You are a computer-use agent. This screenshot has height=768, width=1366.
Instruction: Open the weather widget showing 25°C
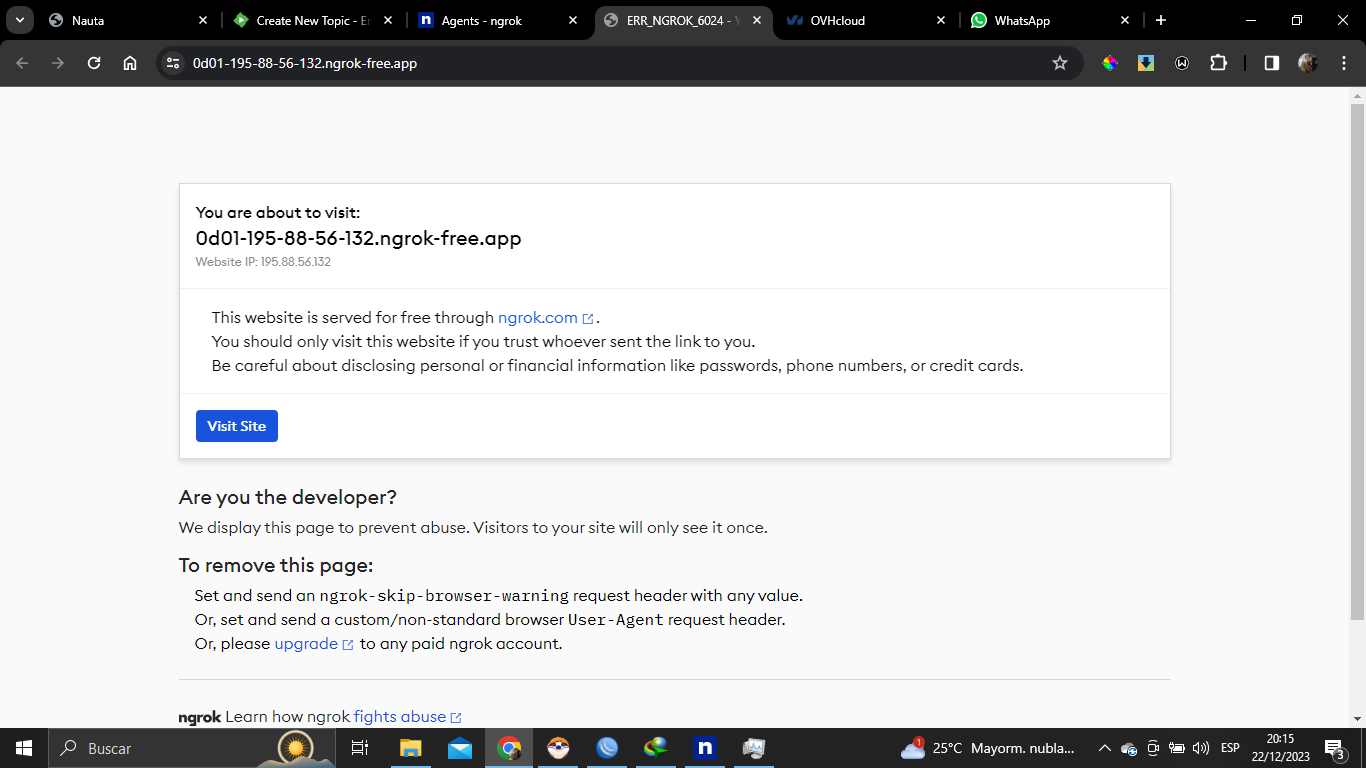[x=989, y=748]
